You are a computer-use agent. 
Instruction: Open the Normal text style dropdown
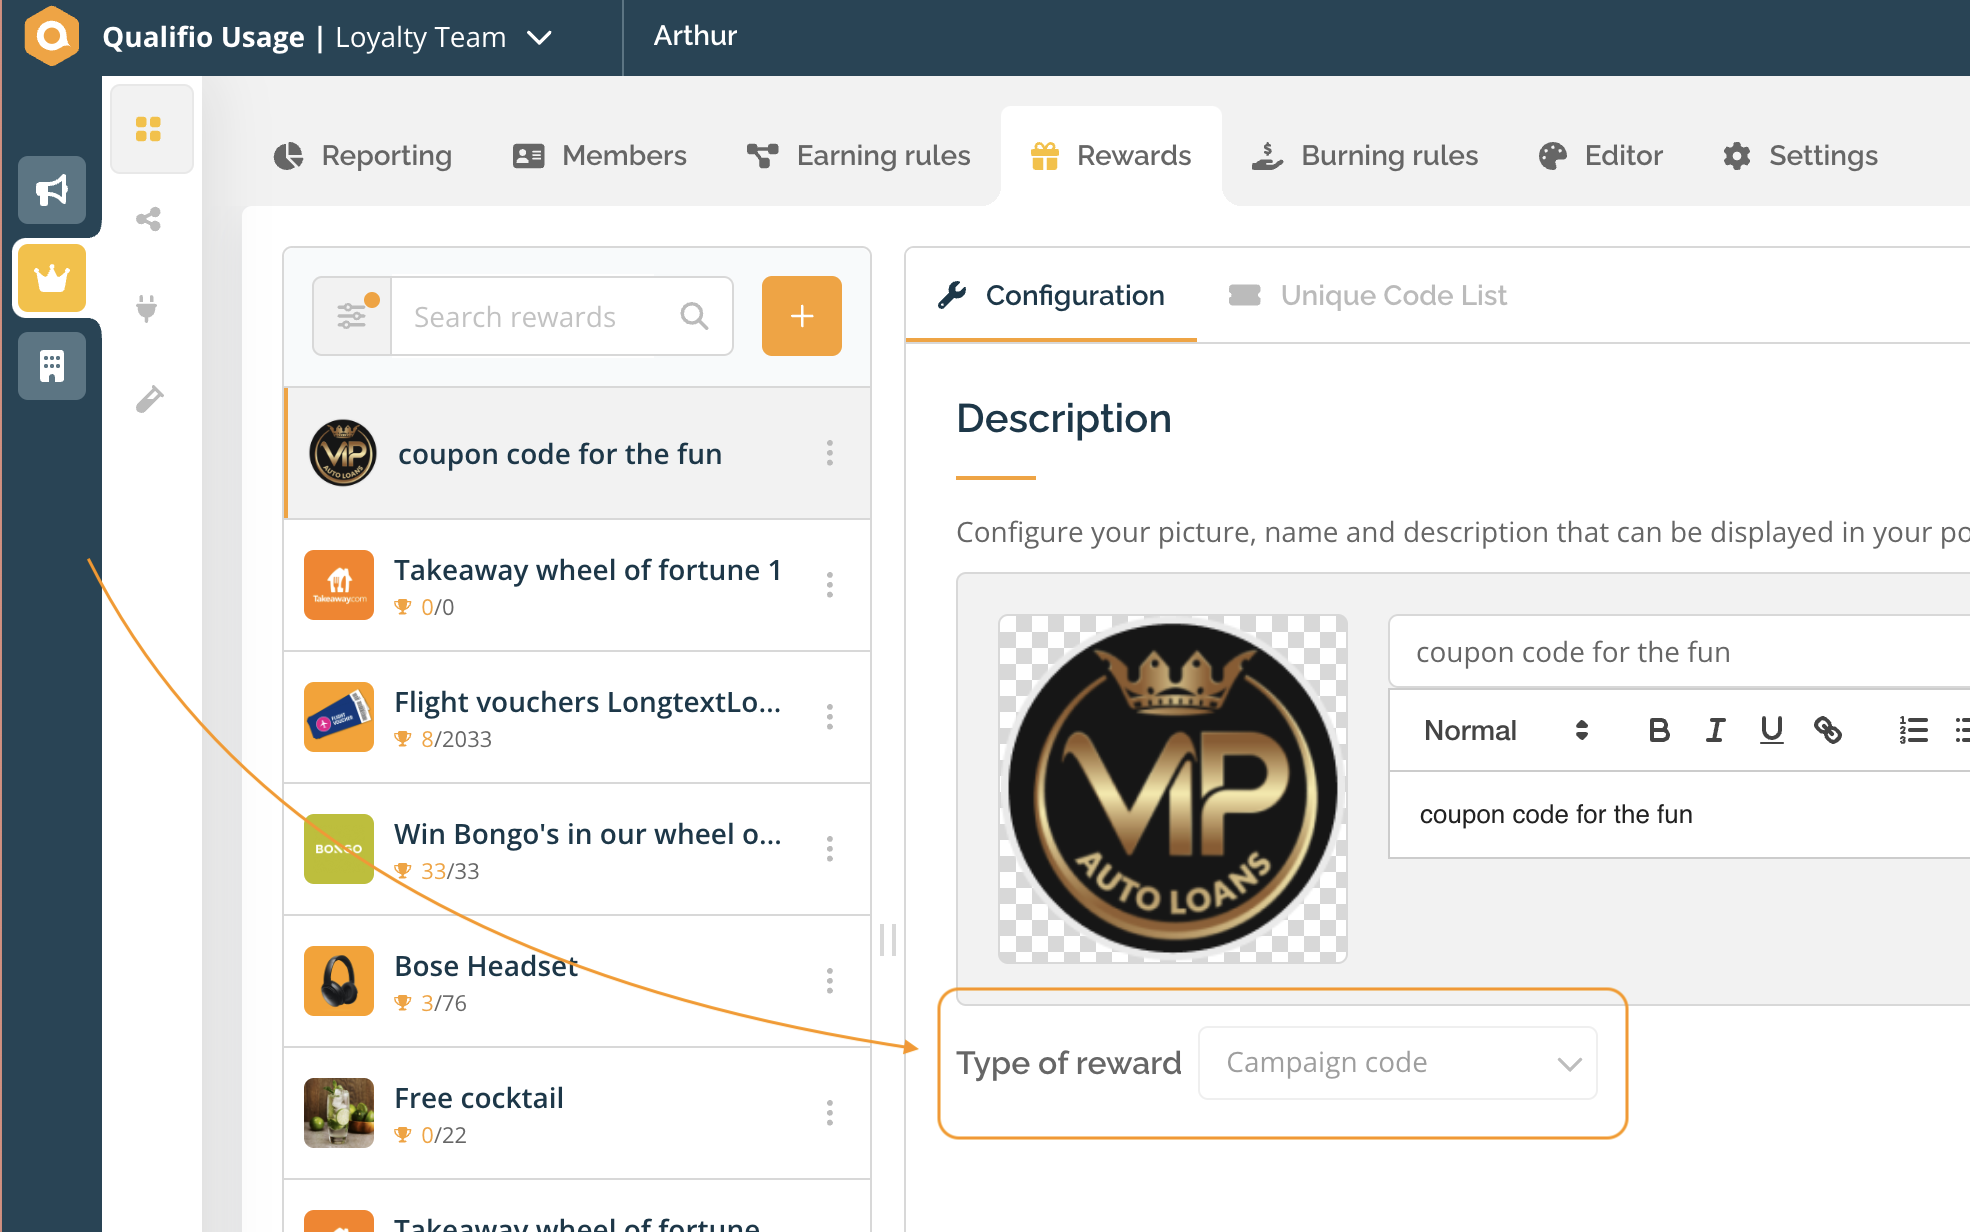1506,730
